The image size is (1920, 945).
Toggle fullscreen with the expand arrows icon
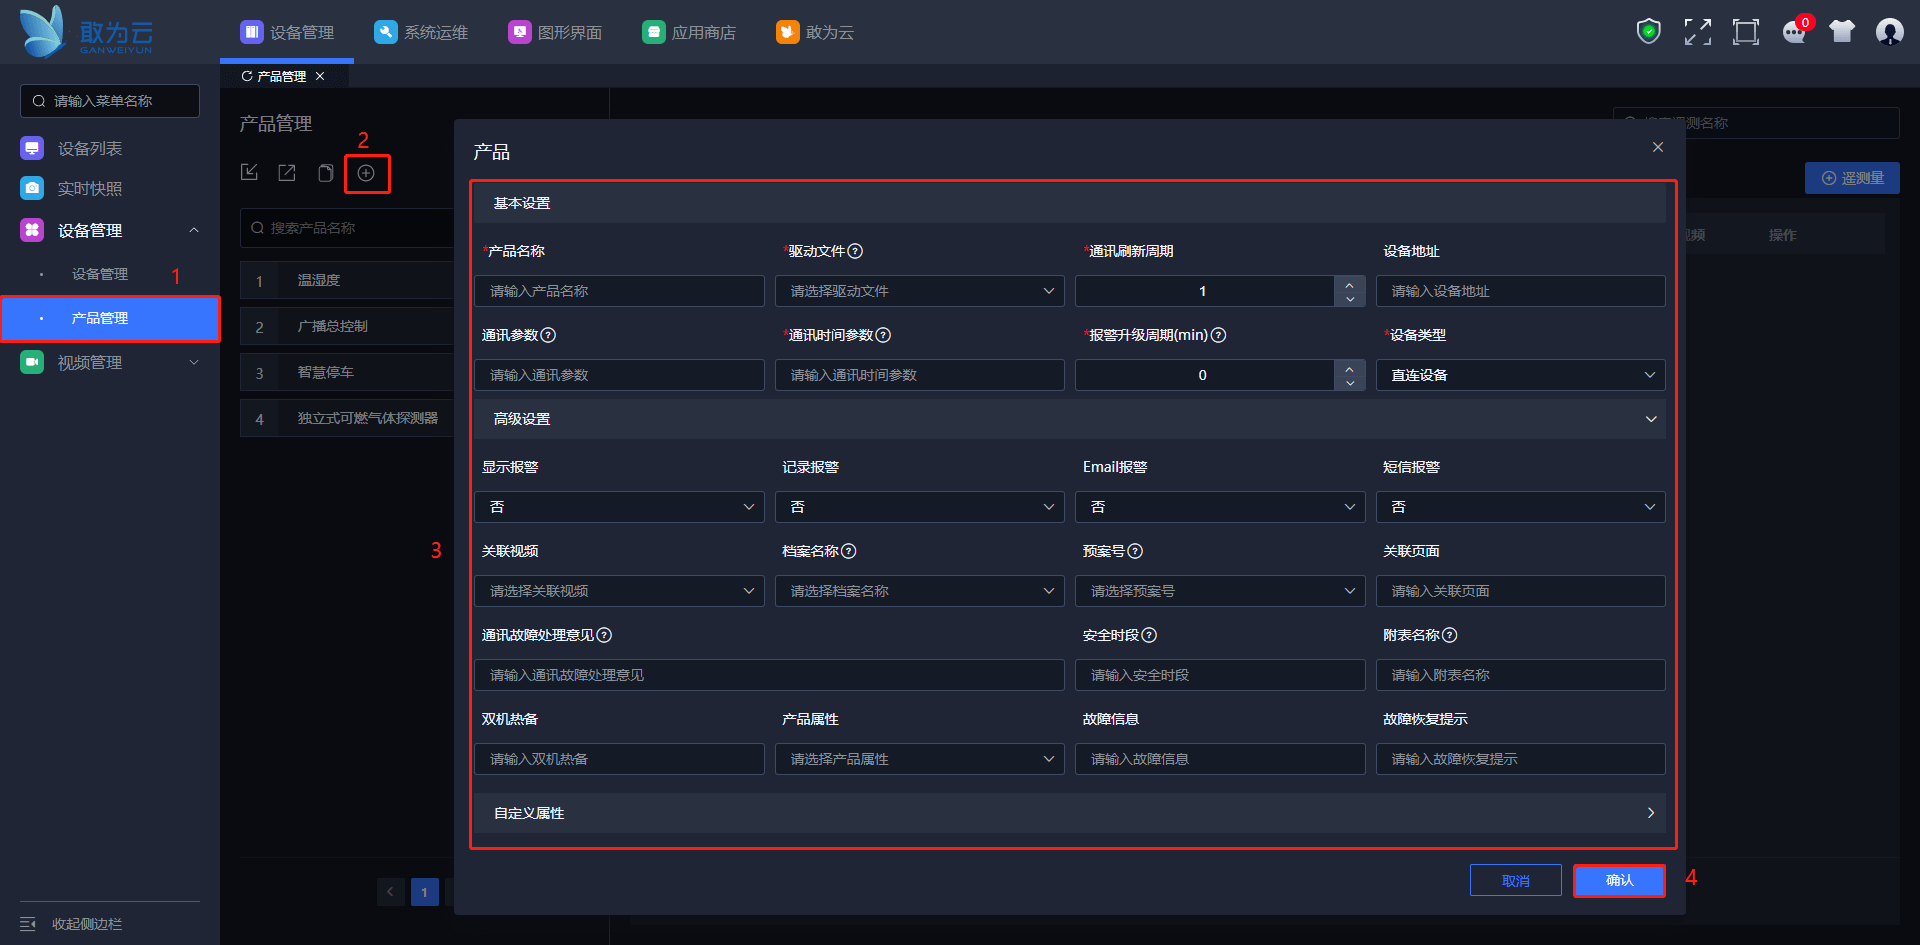[1697, 32]
